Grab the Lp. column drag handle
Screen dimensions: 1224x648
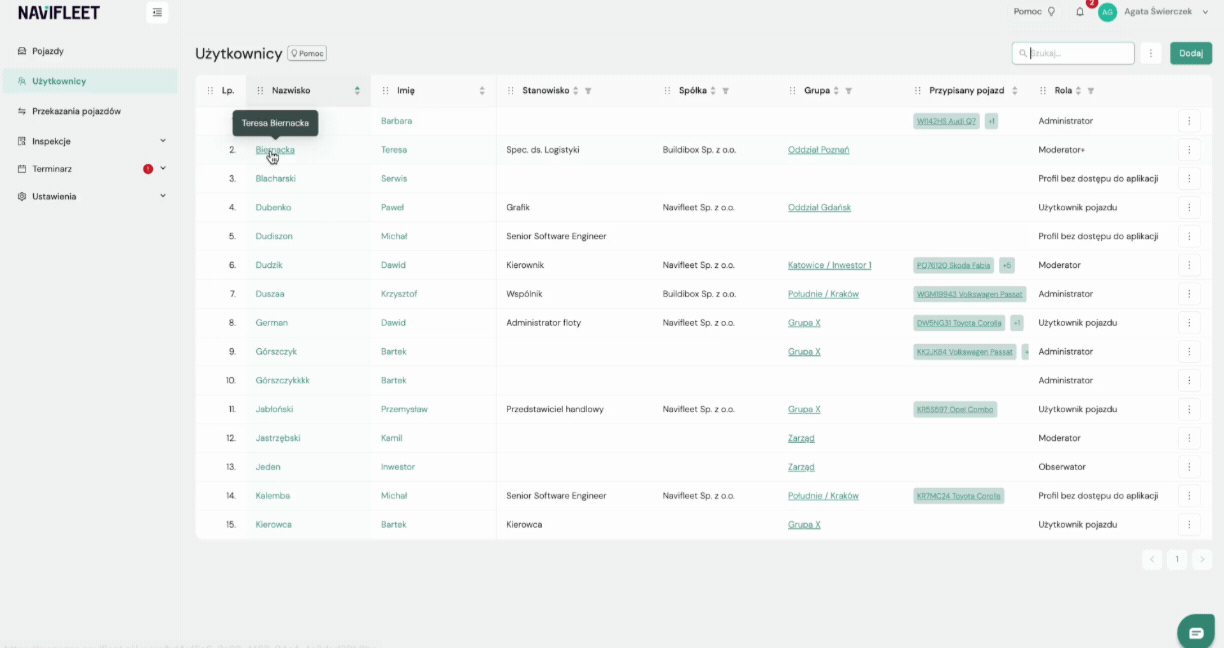coord(210,91)
